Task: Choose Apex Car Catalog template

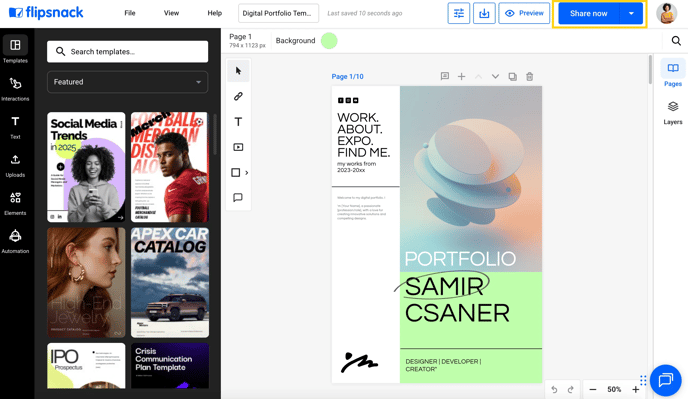Action: (170, 283)
